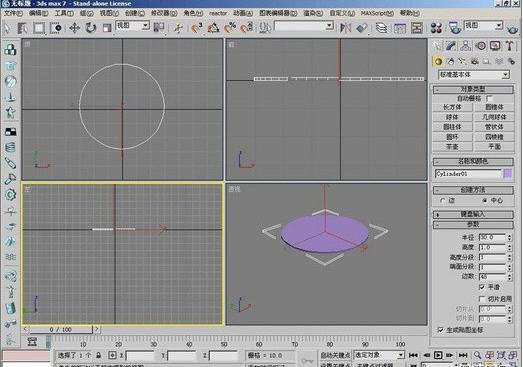Click the 圆柱体 cylinder primitive button

pos(452,127)
